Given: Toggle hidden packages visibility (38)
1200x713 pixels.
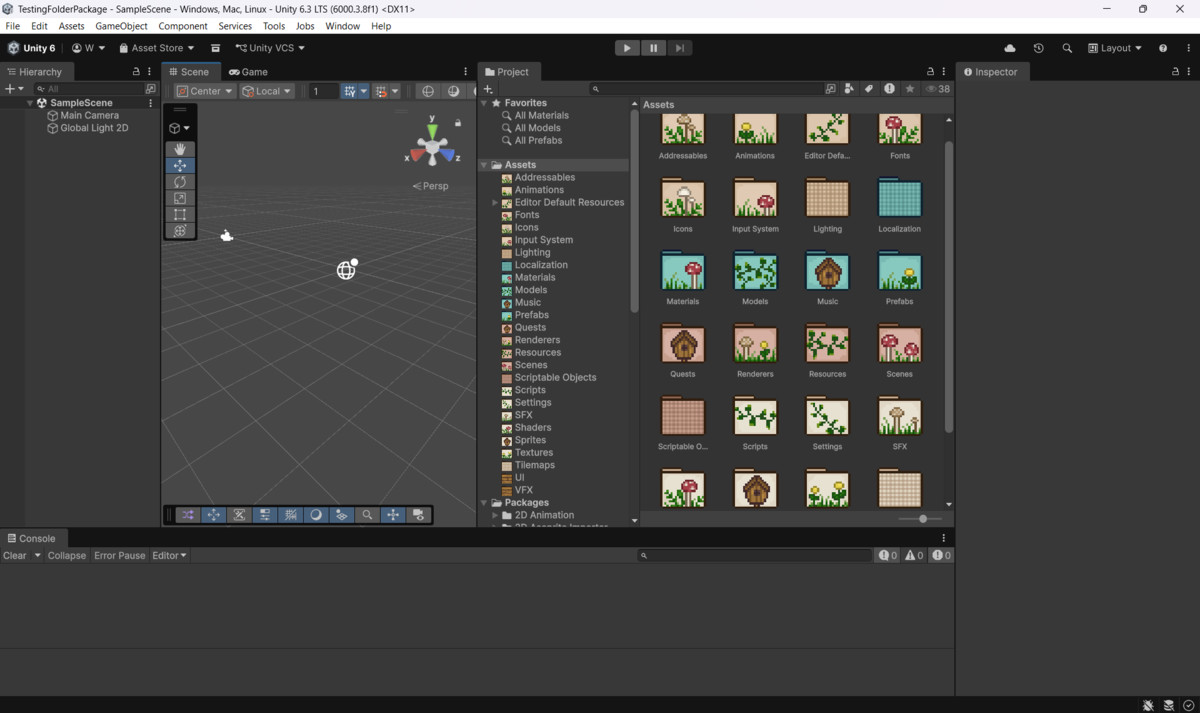Looking at the screenshot, I should [x=938, y=89].
